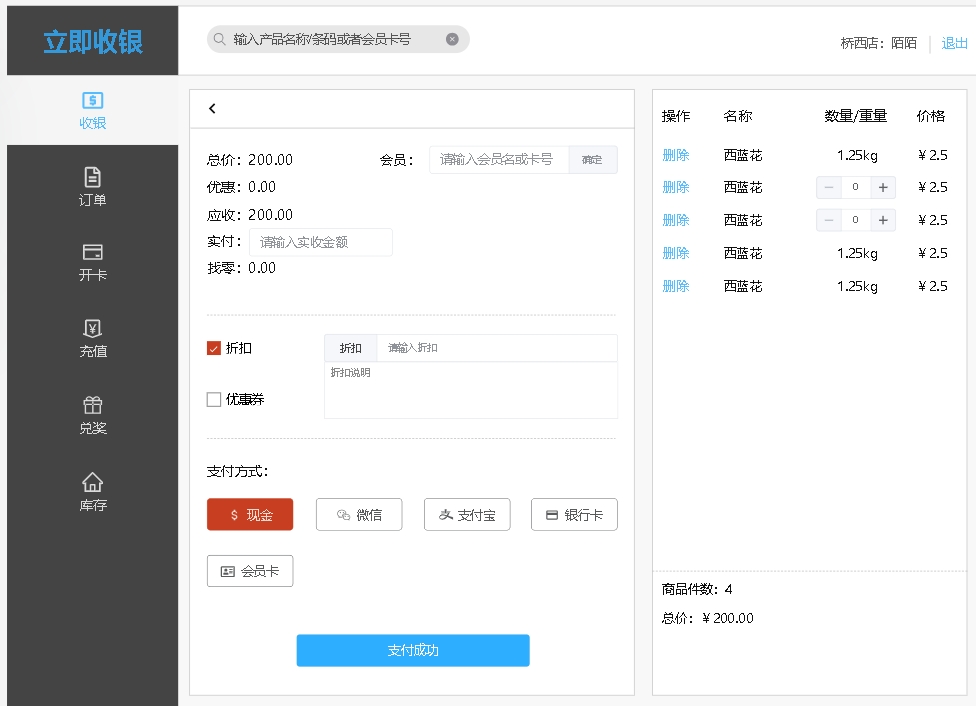Screen dimensions: 976x706
Task: Delete the first 西蓝花 item row
Action: tap(675, 155)
